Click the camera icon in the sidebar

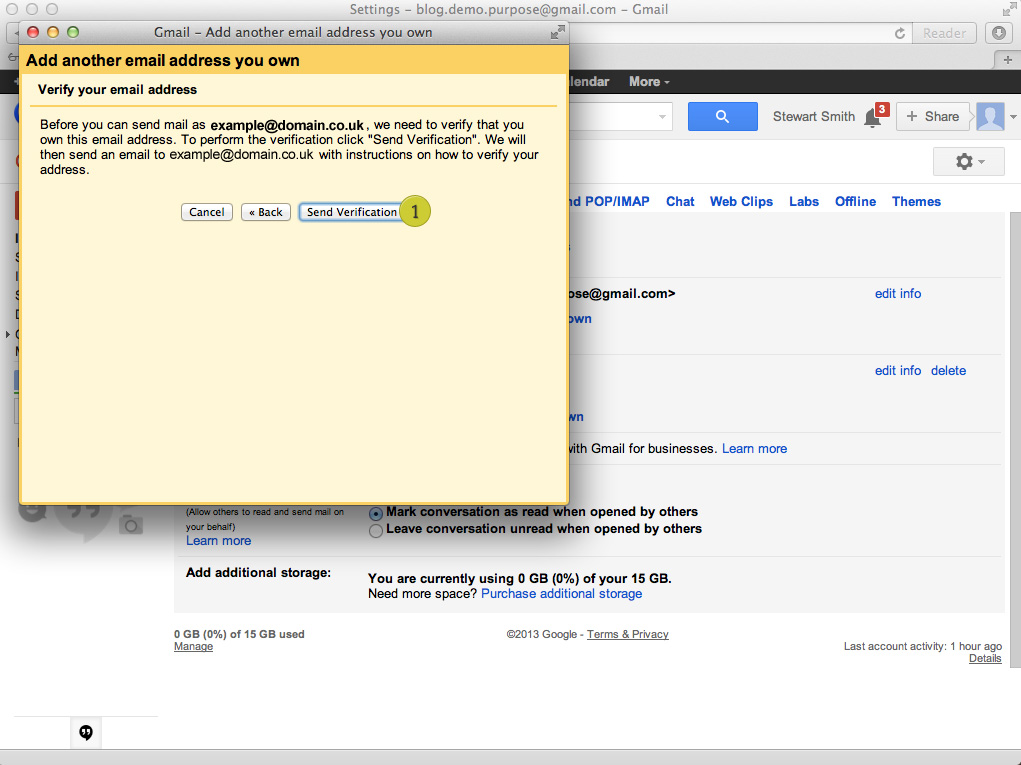[x=131, y=524]
